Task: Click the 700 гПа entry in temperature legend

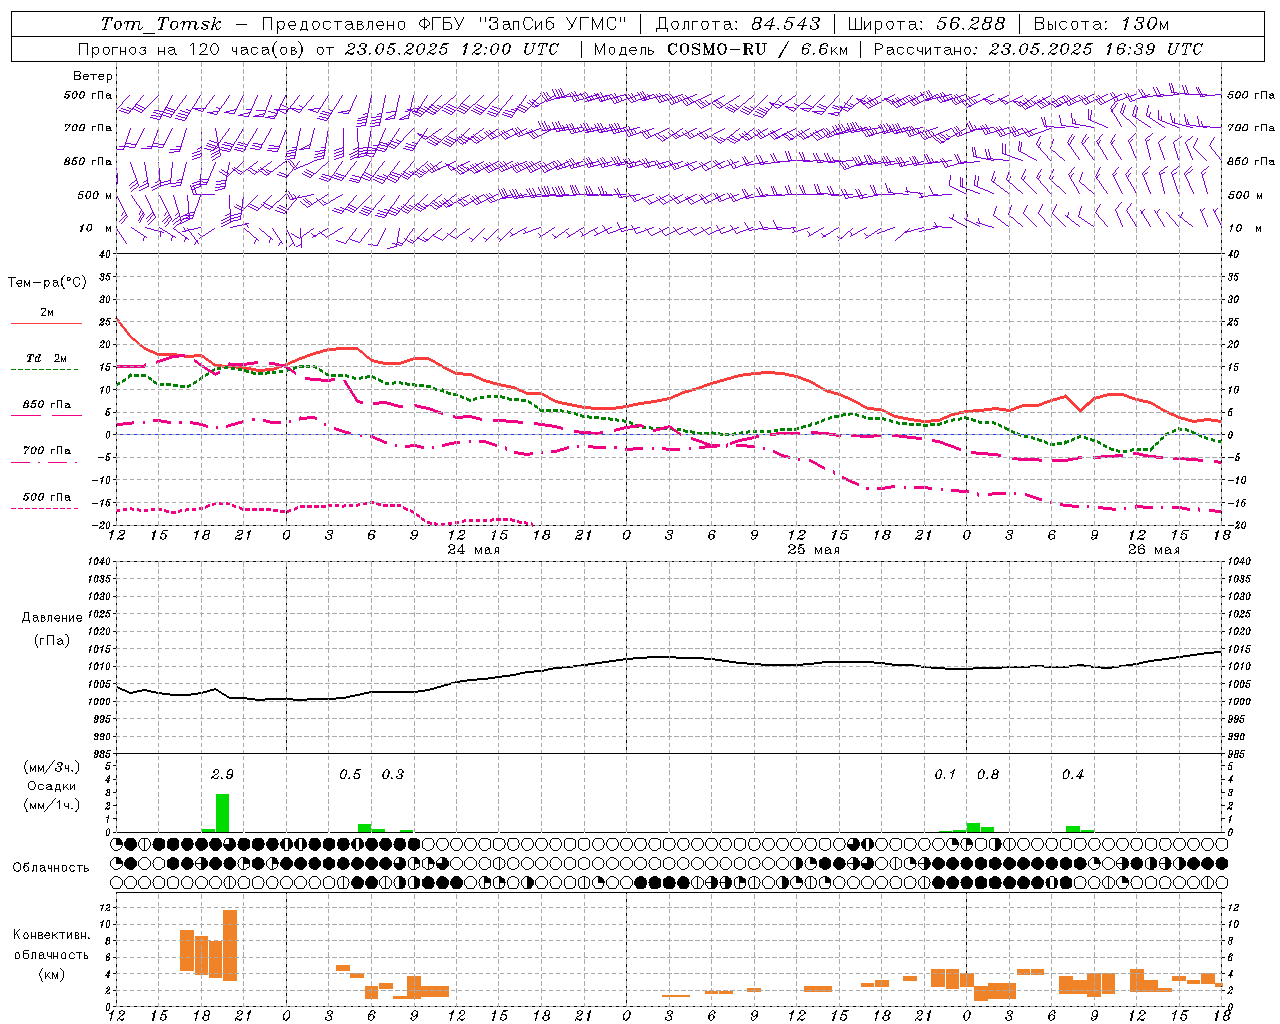Action: coord(46,451)
